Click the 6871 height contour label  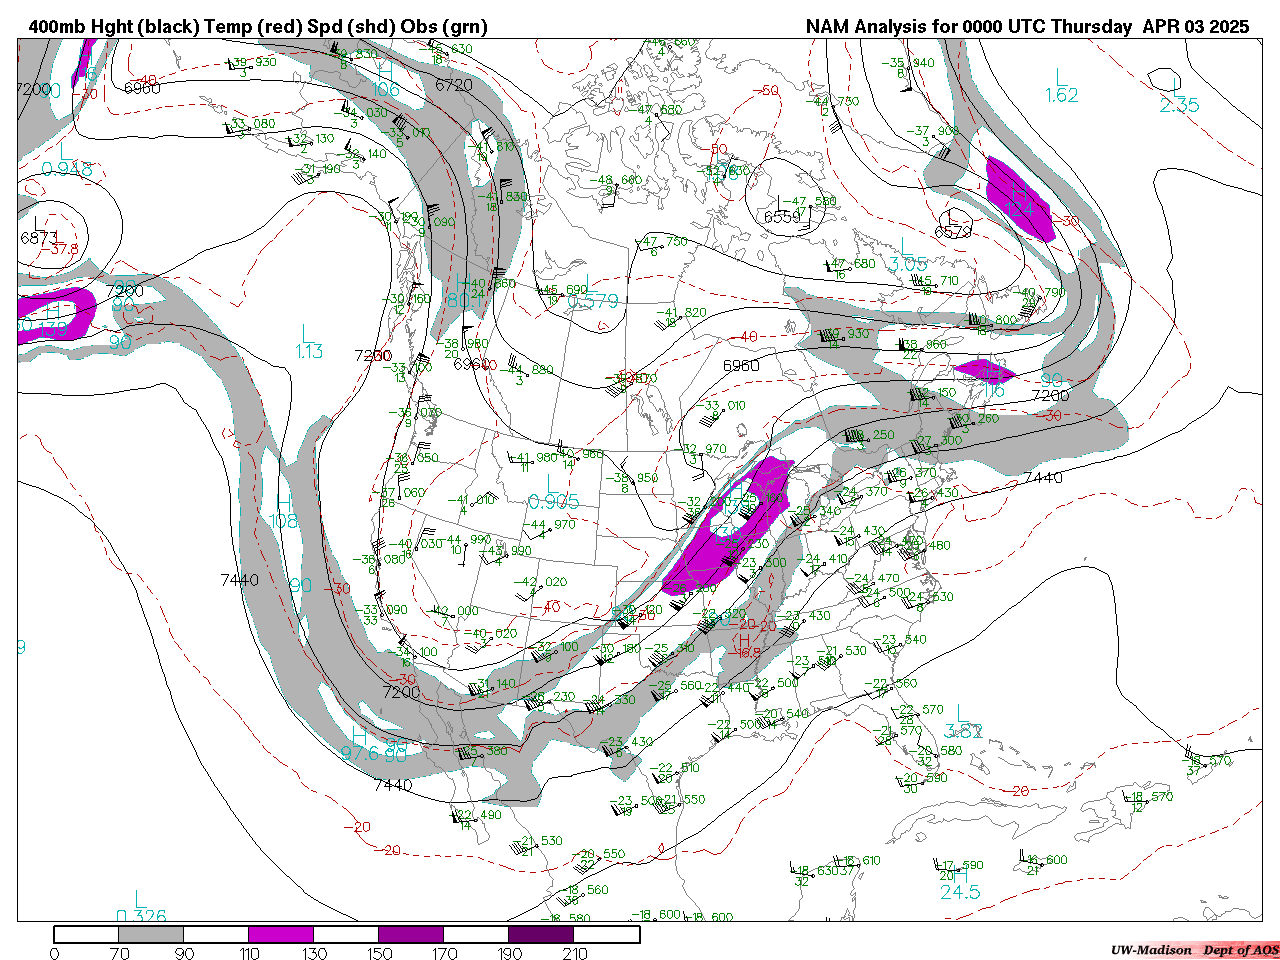[x=39, y=237]
